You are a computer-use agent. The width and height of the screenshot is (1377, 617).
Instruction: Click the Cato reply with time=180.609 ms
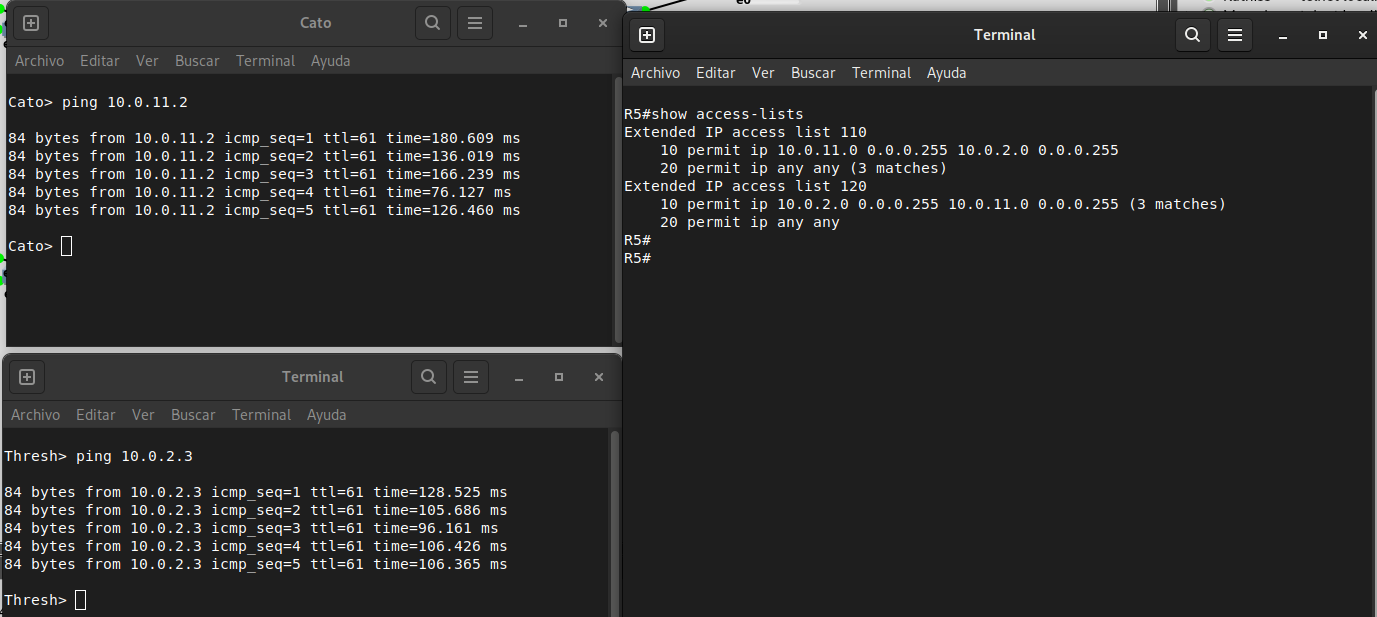pyautogui.click(x=264, y=138)
